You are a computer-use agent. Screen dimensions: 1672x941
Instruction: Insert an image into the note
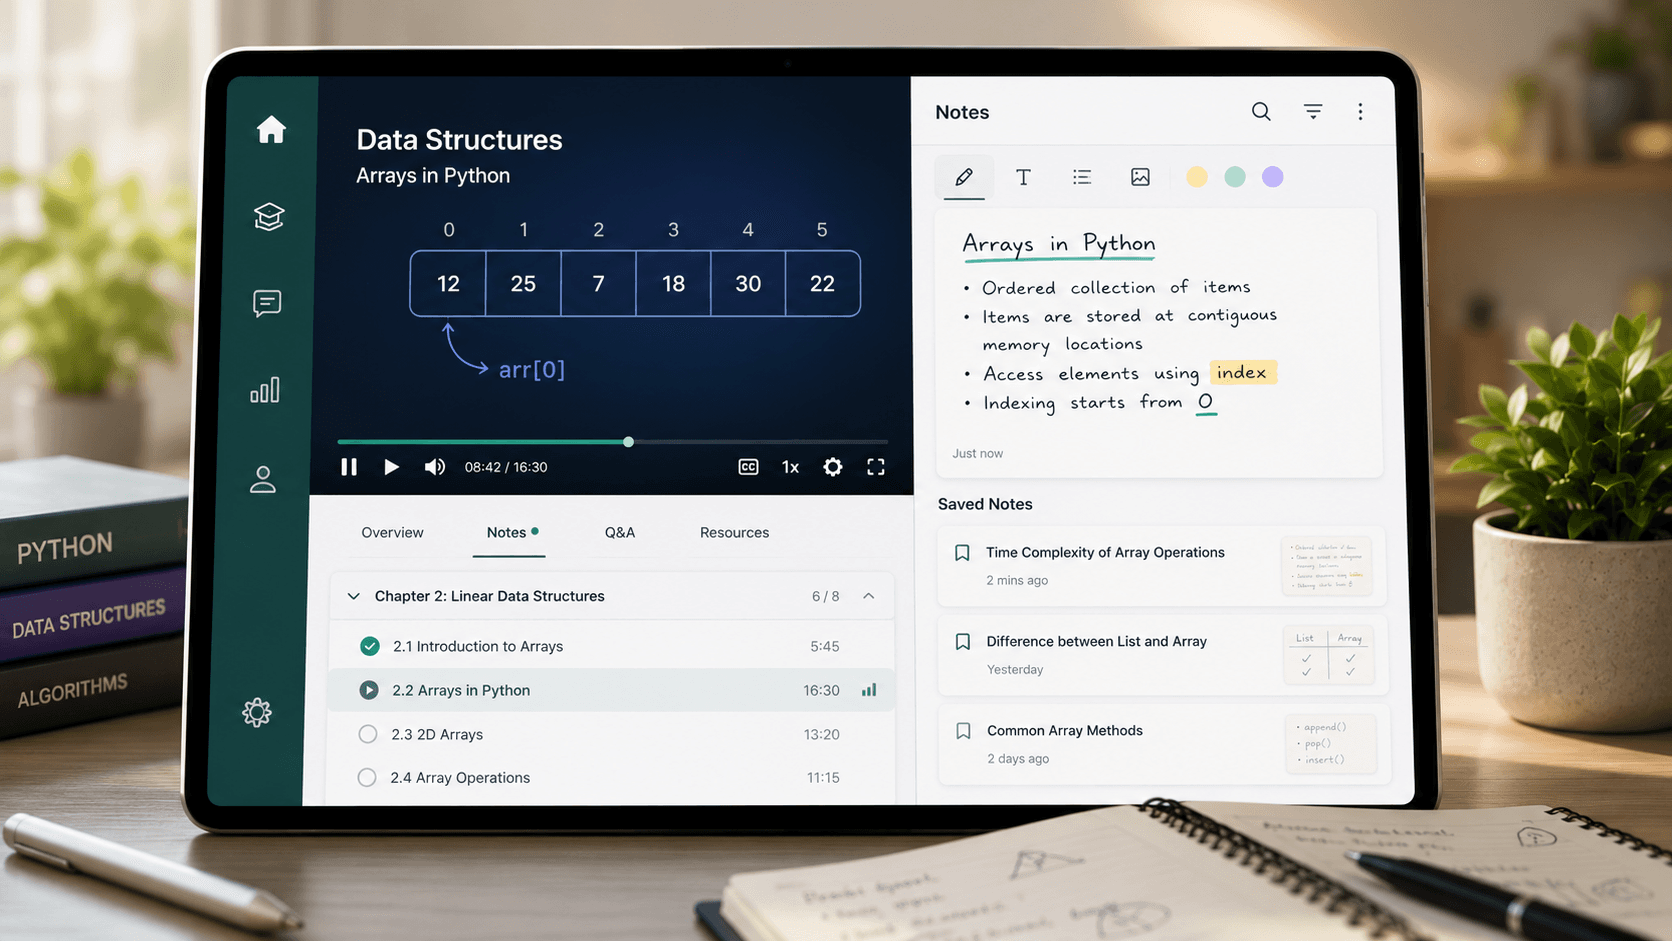click(1140, 177)
